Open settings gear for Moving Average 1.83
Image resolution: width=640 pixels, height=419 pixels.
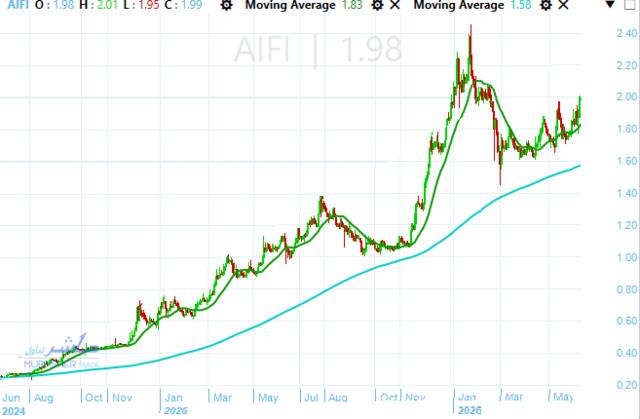tap(378, 5)
